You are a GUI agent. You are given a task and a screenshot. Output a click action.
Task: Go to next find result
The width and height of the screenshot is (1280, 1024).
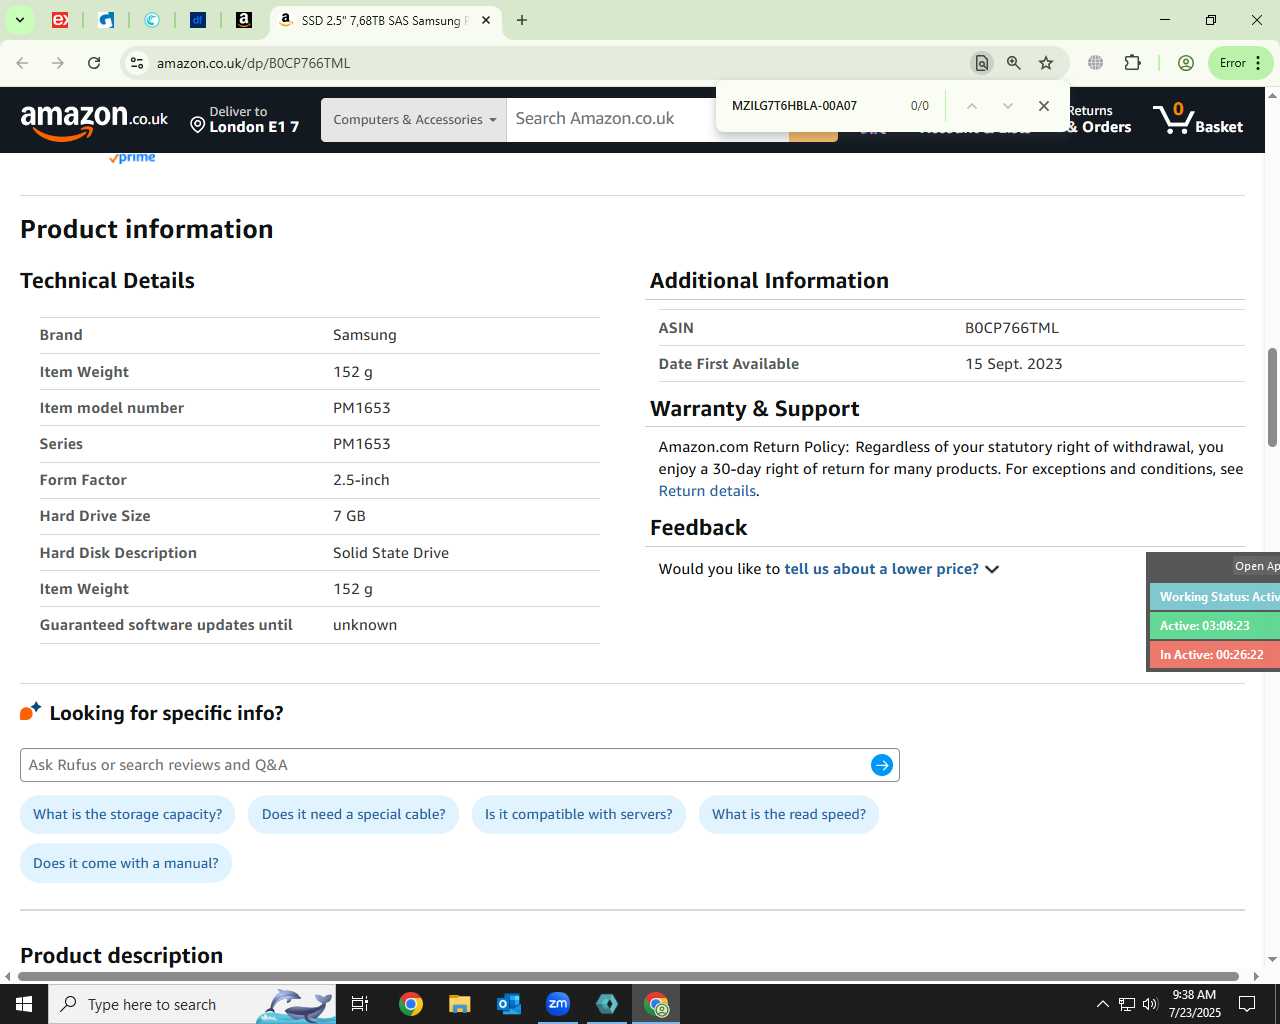[x=1007, y=106]
